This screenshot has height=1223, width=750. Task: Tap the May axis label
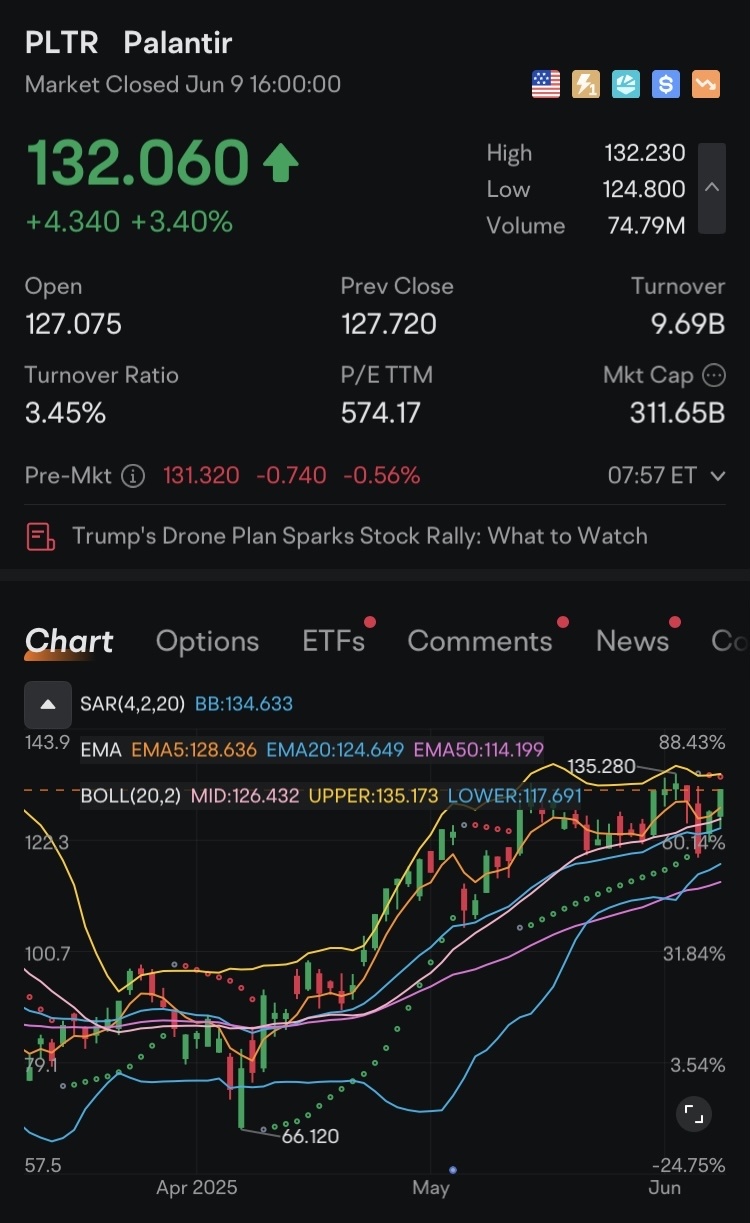click(431, 1188)
